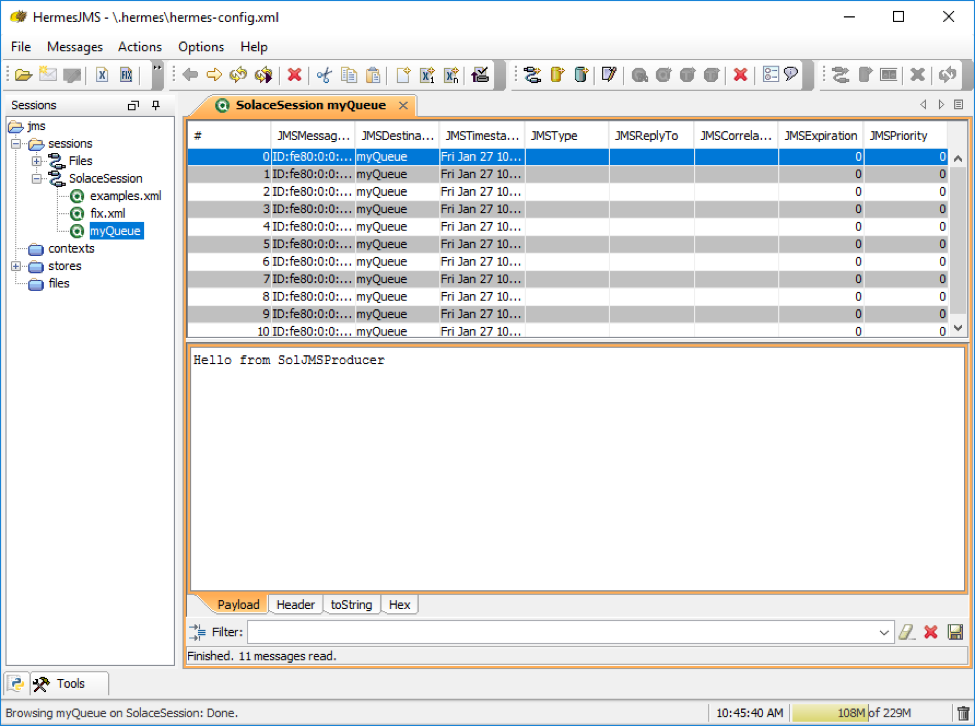The width and height of the screenshot is (975, 726).
Task: Click the memory usage bar in status bar
Action: [850, 713]
